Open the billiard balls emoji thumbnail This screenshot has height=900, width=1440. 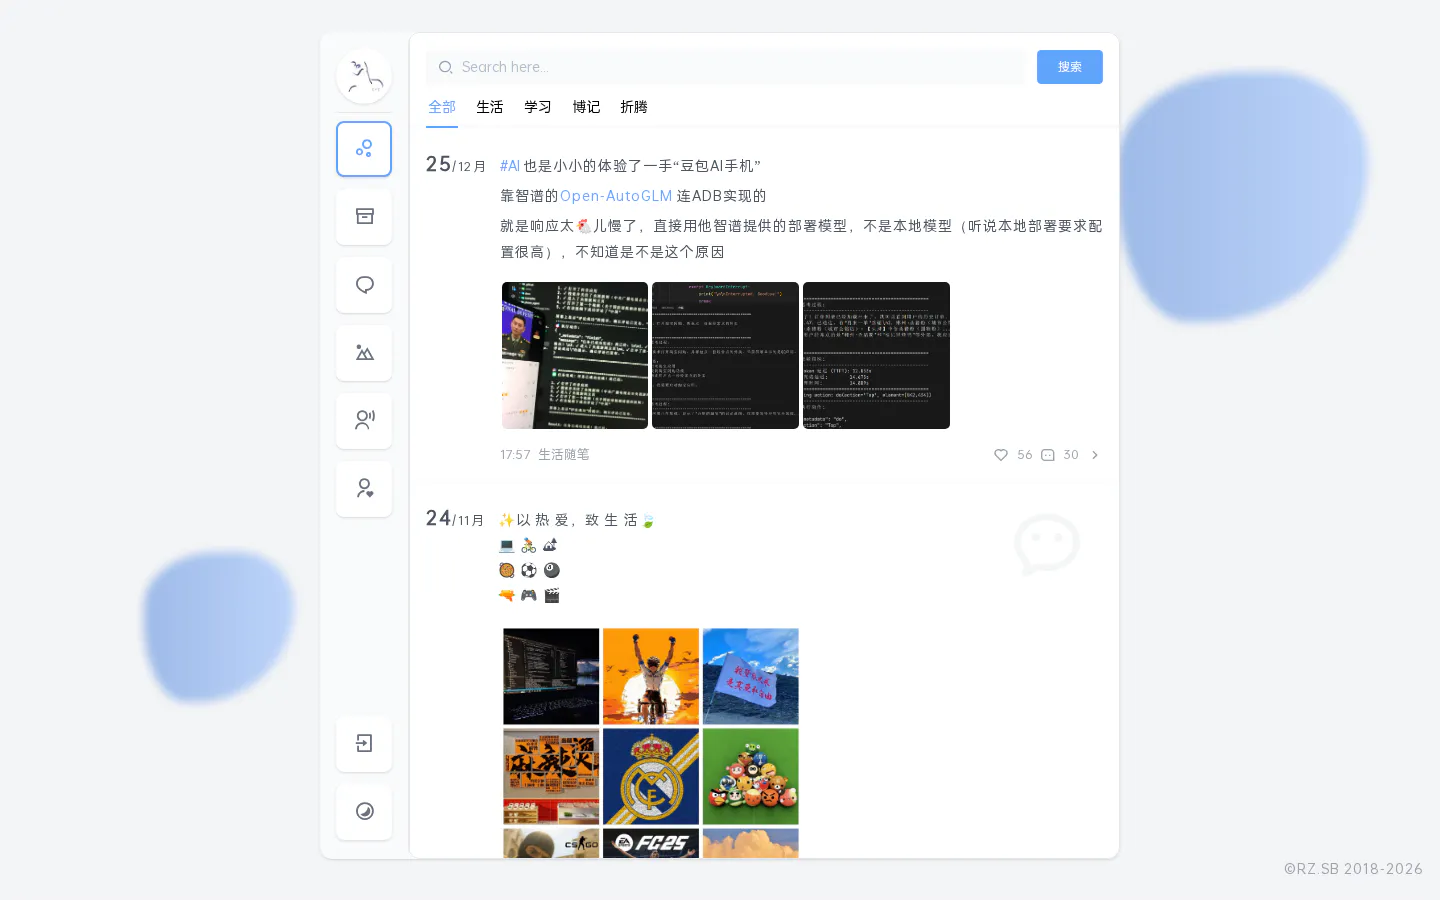point(751,776)
